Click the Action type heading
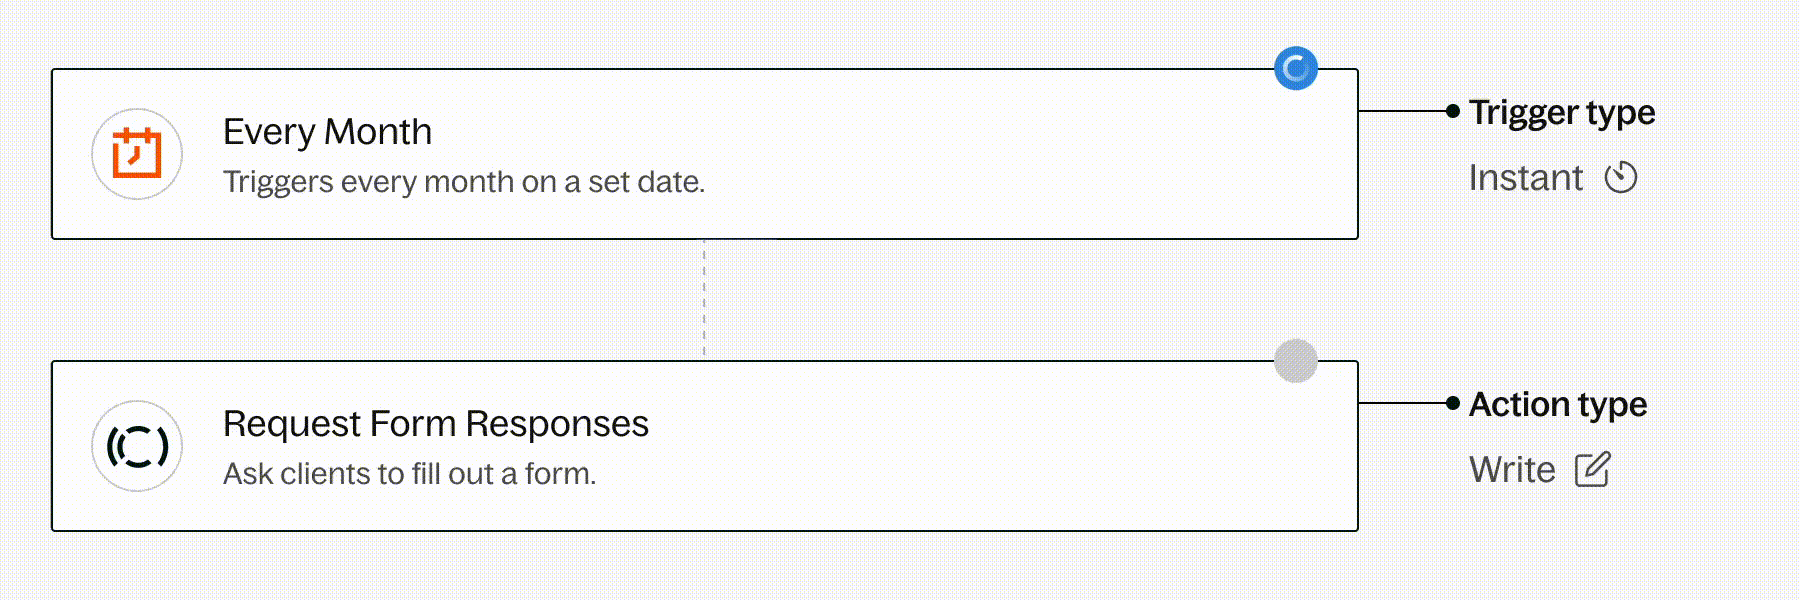 pyautogui.click(x=1558, y=405)
